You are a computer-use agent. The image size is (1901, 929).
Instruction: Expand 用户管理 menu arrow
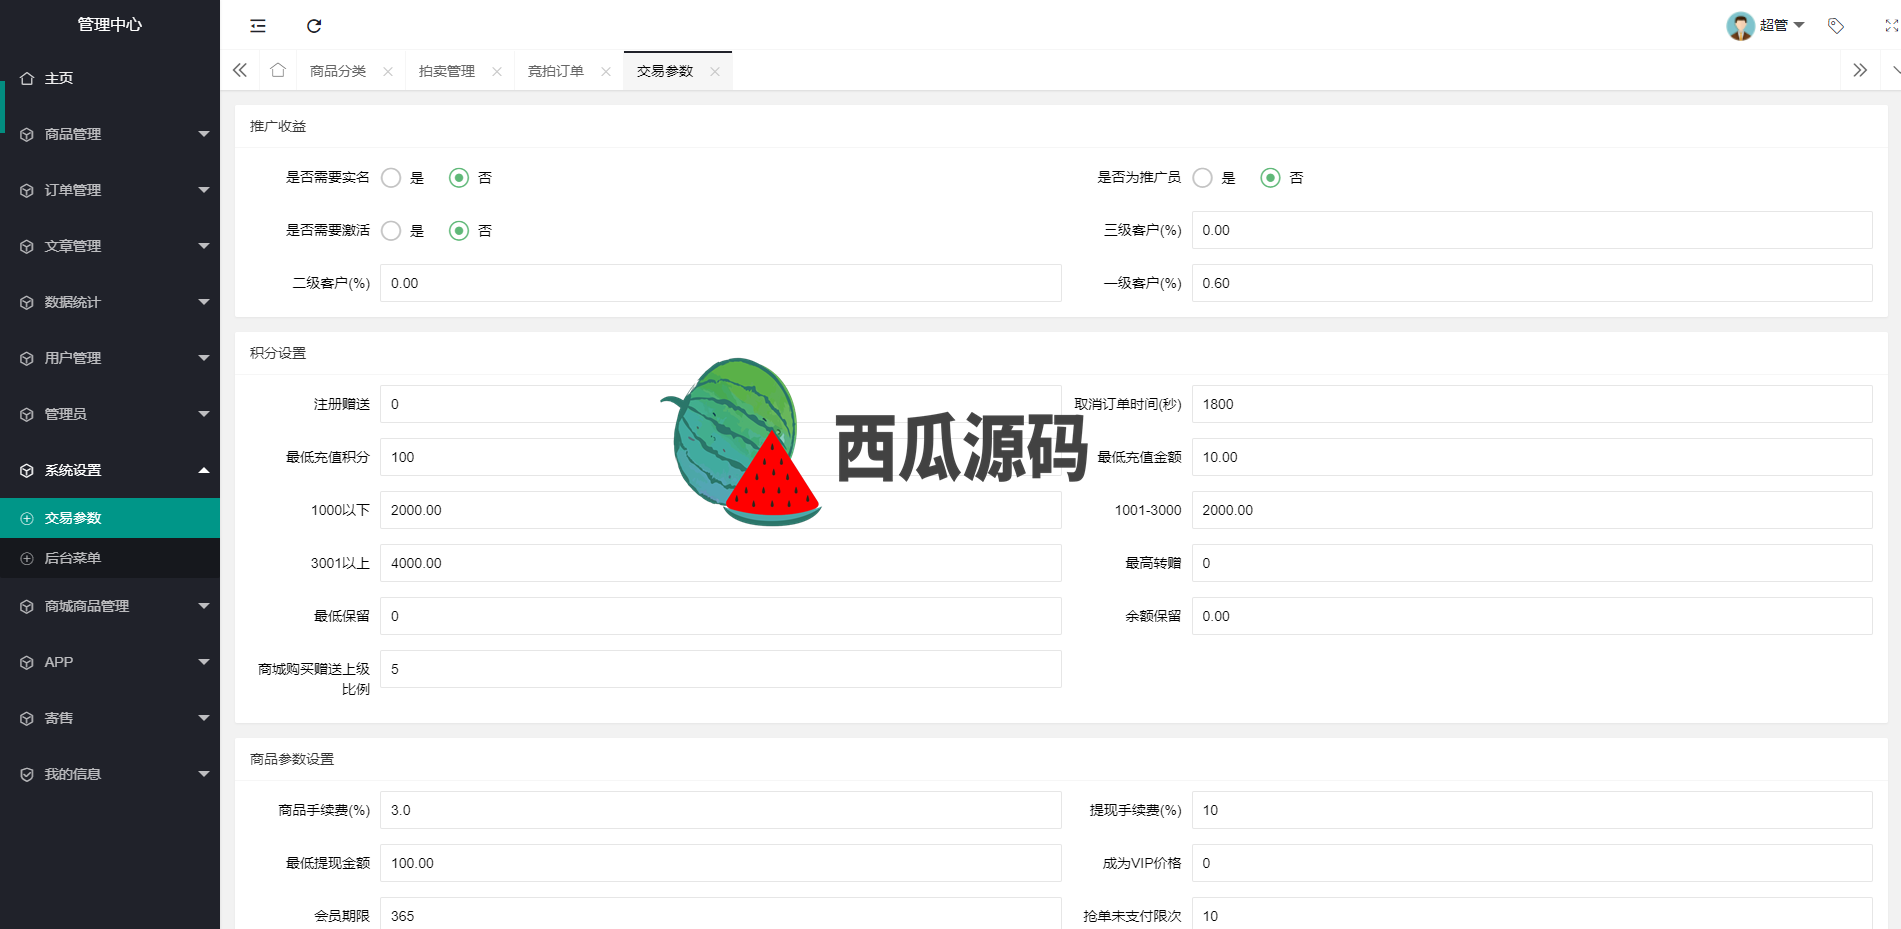204,358
